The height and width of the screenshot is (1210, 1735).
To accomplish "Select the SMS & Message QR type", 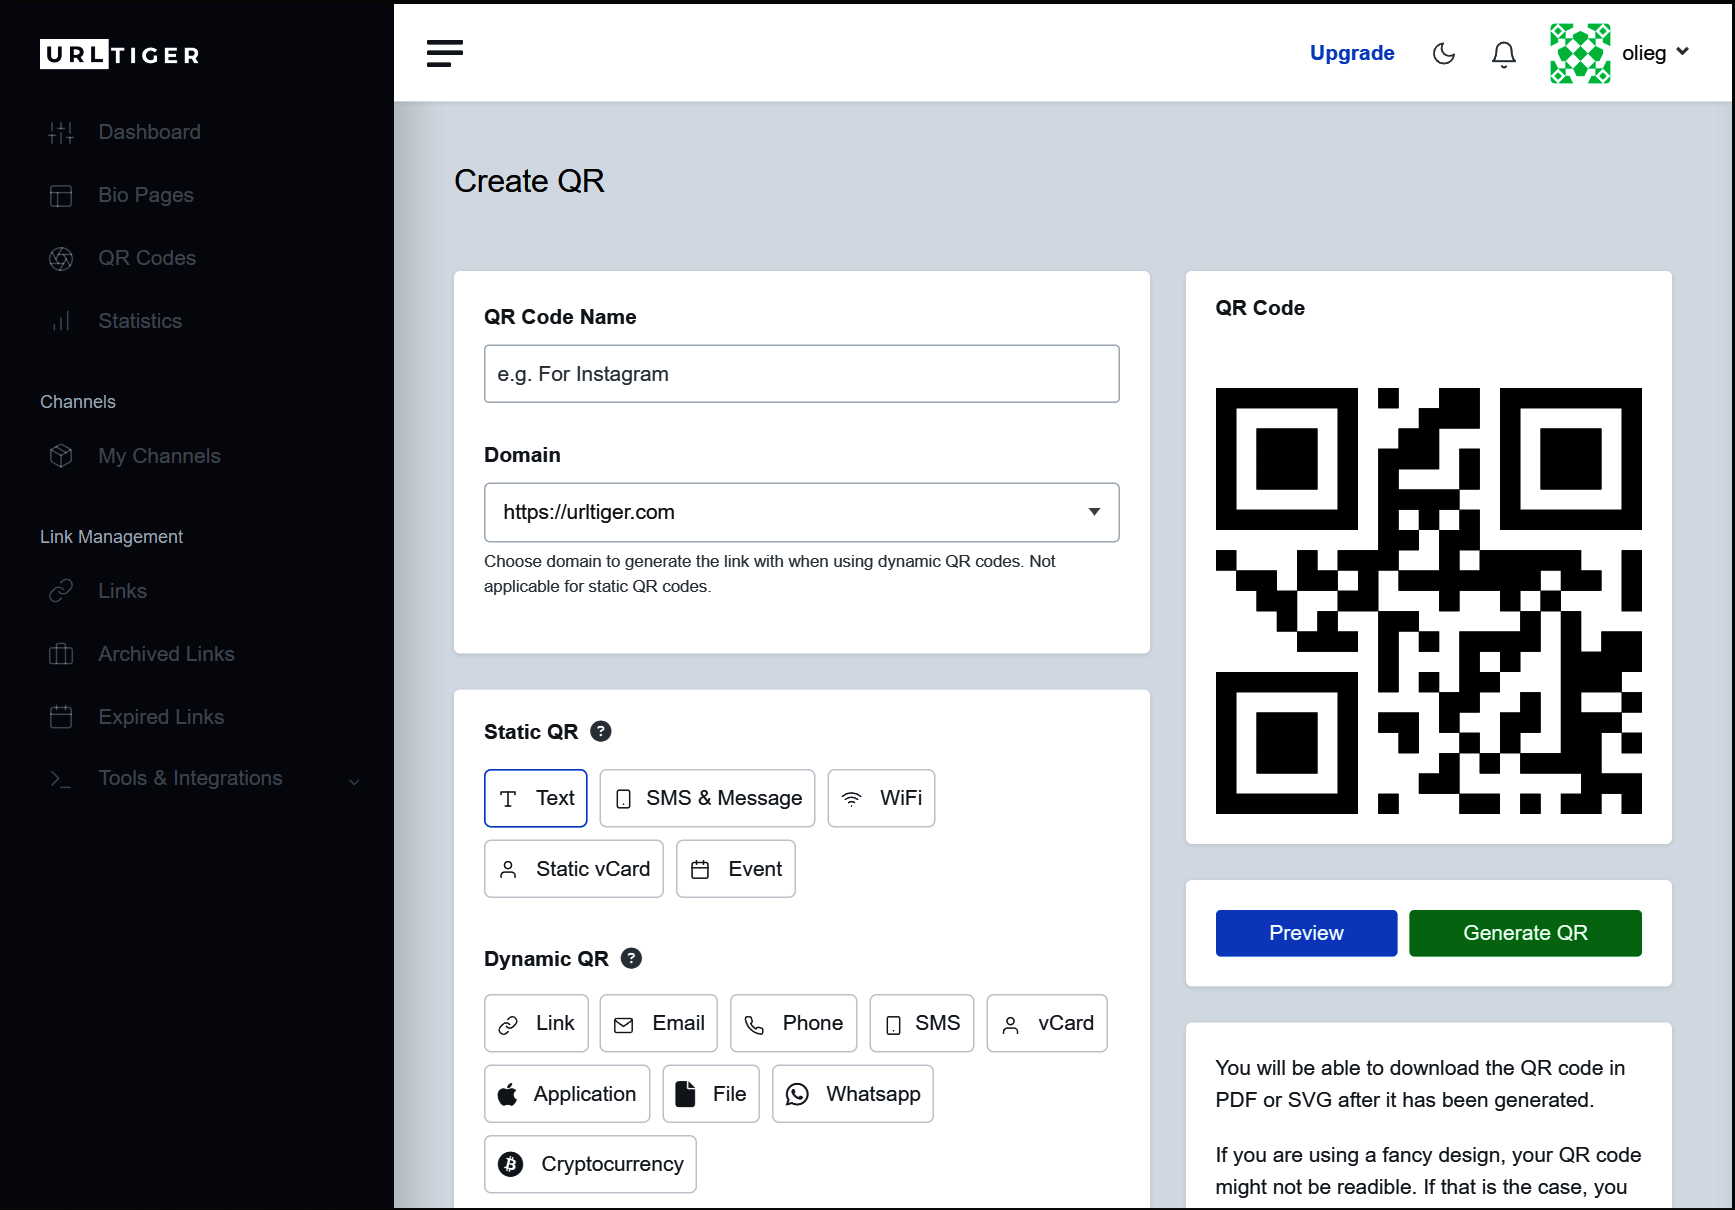I will coord(707,798).
